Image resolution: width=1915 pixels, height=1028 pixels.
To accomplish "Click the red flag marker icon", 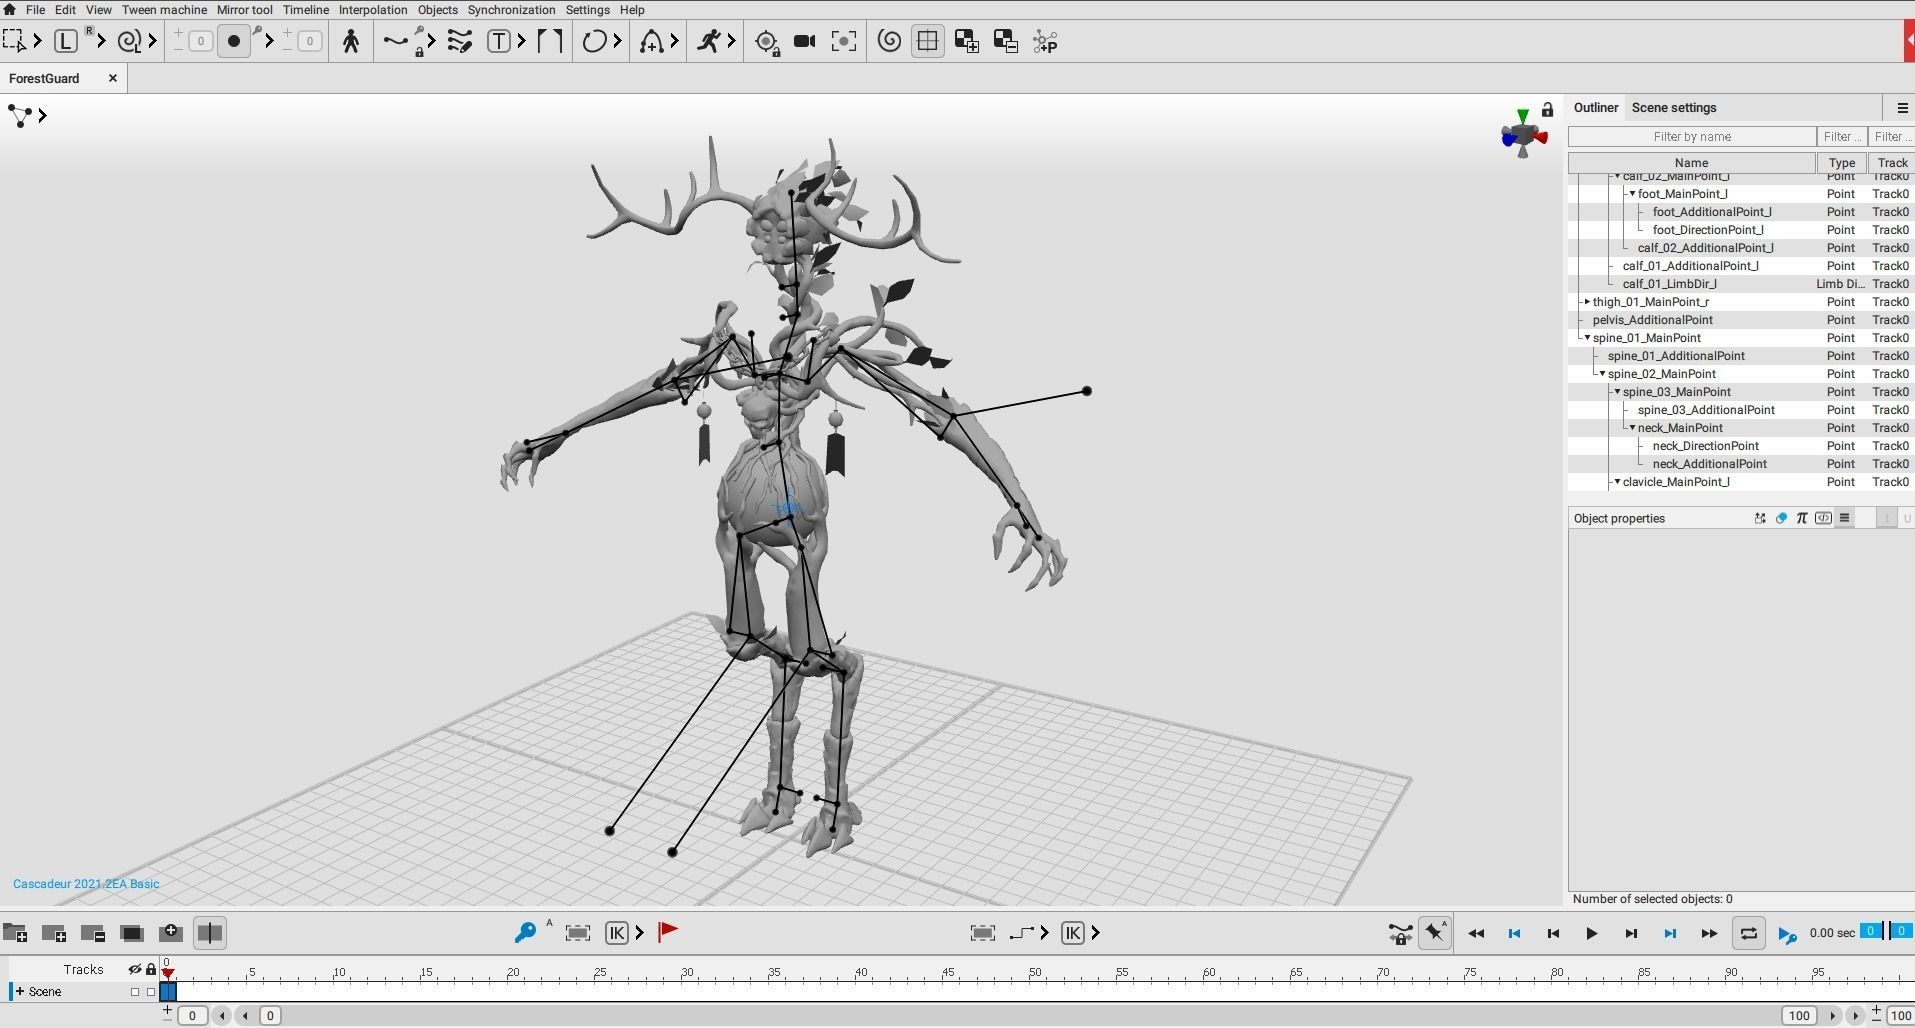I will (668, 932).
